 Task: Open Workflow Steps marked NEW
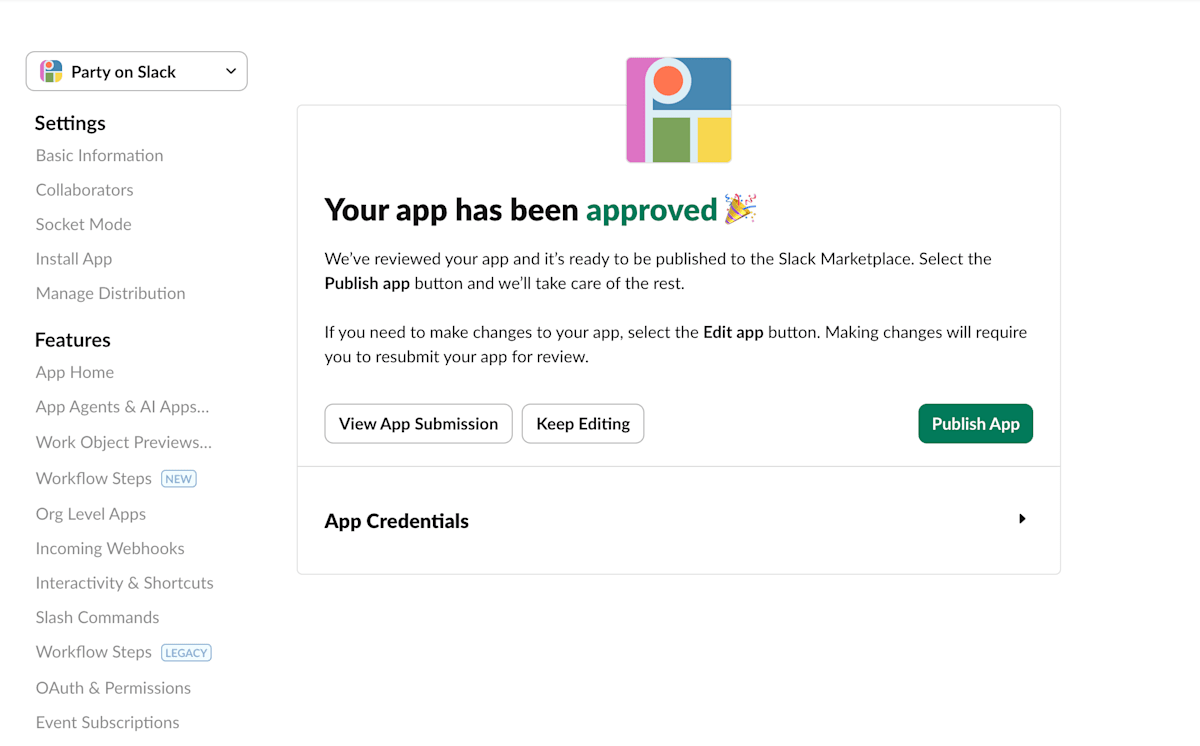[93, 478]
